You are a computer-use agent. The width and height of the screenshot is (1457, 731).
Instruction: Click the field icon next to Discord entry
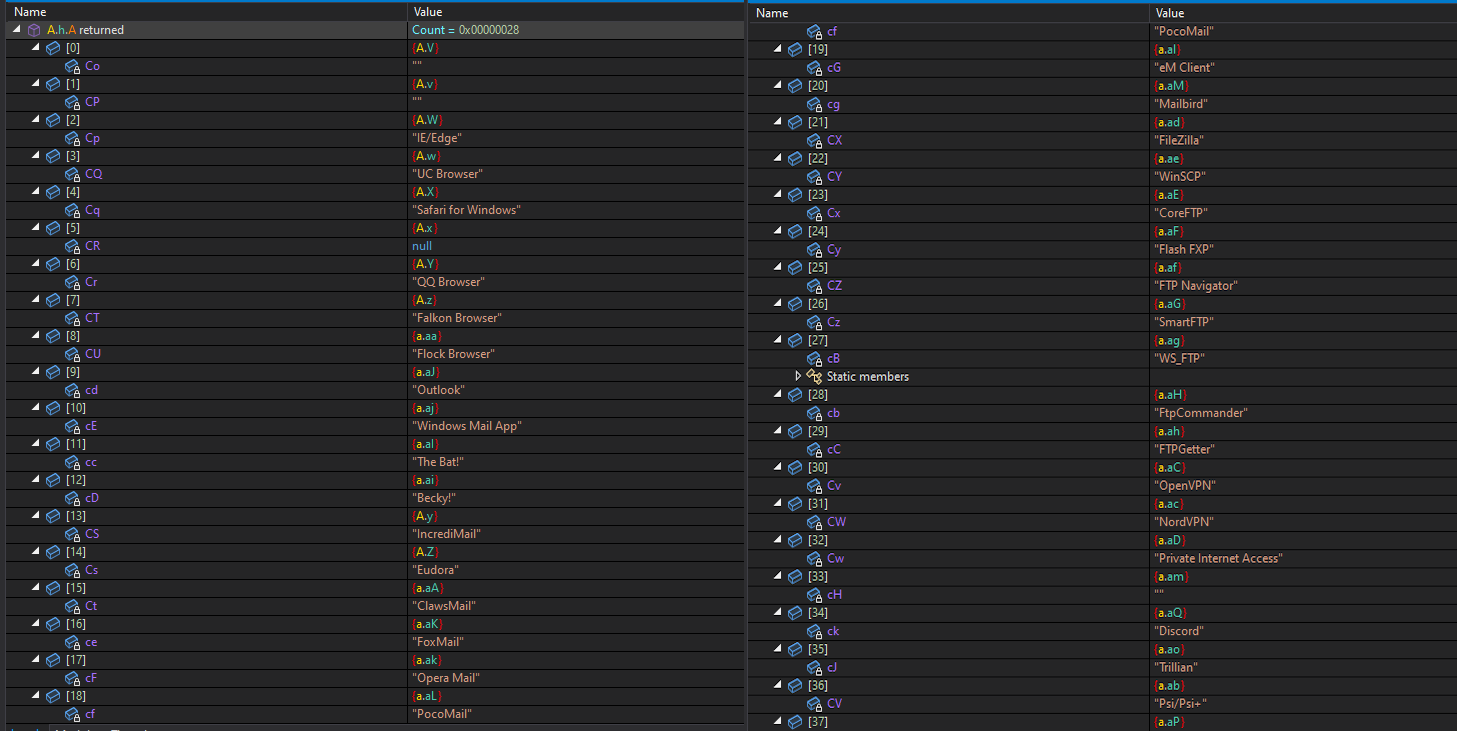(814, 631)
